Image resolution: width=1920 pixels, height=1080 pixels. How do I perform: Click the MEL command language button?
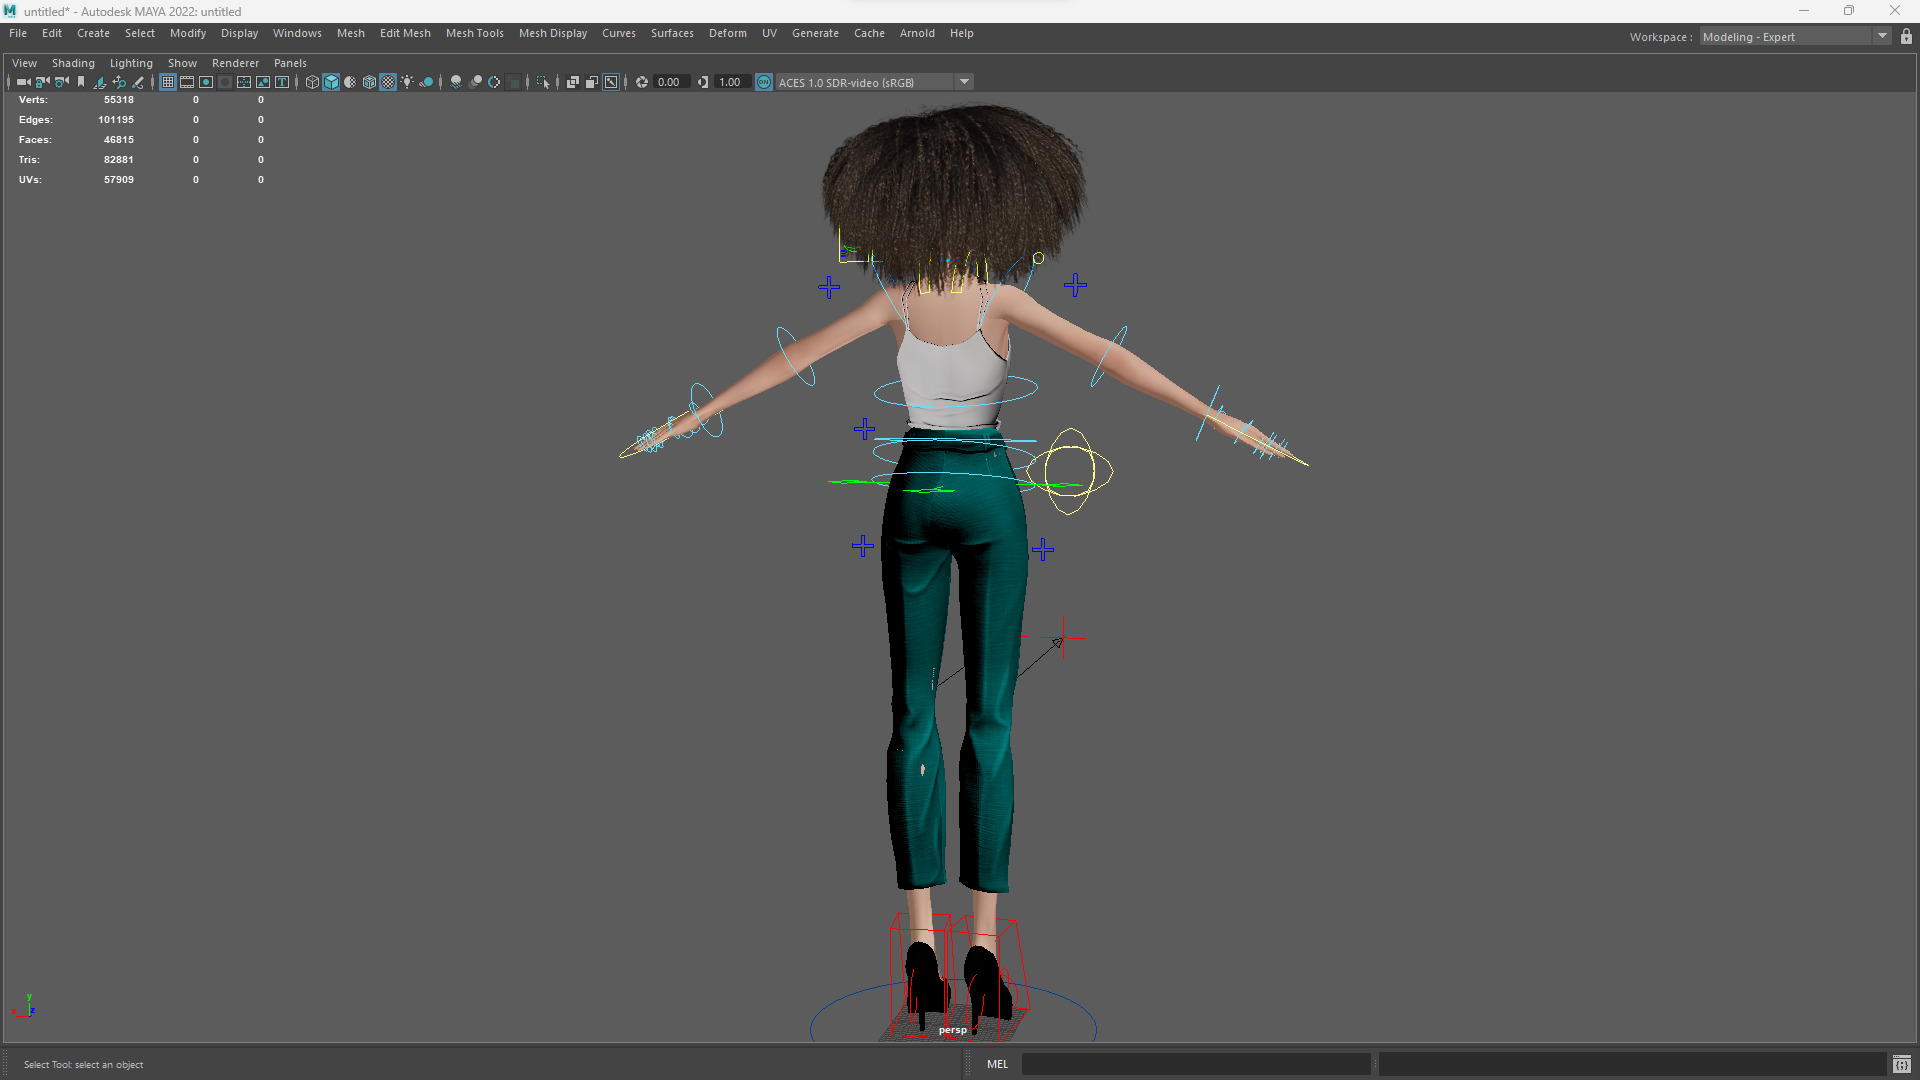[997, 1064]
